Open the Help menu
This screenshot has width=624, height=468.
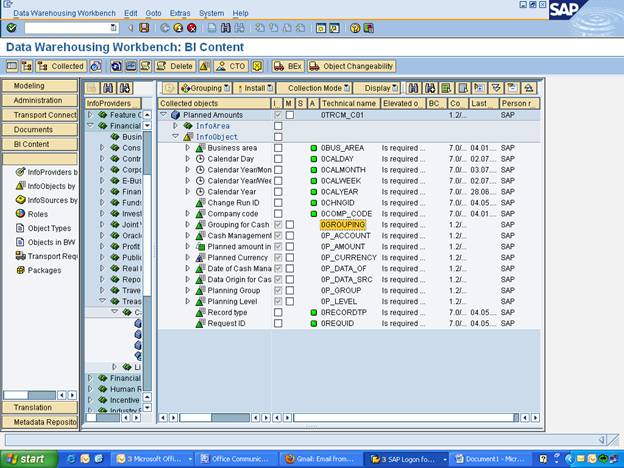tap(240, 13)
